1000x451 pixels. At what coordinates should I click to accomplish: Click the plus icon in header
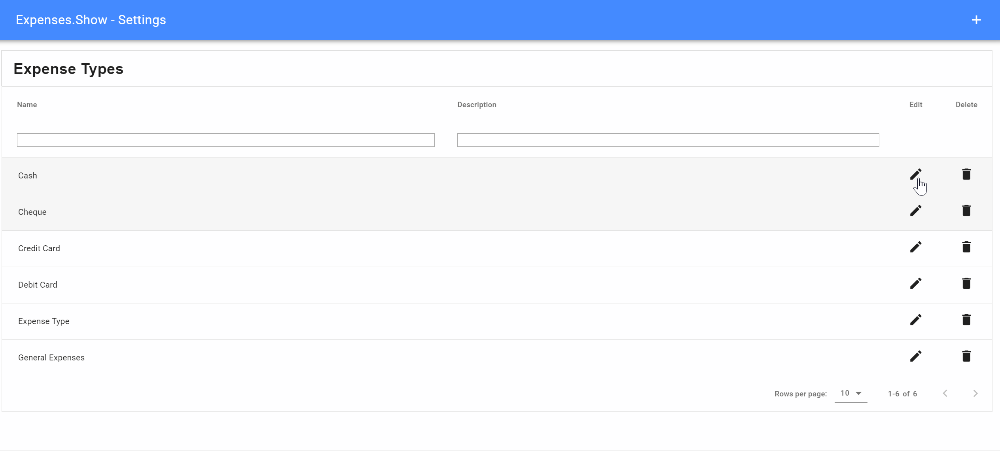pos(976,20)
